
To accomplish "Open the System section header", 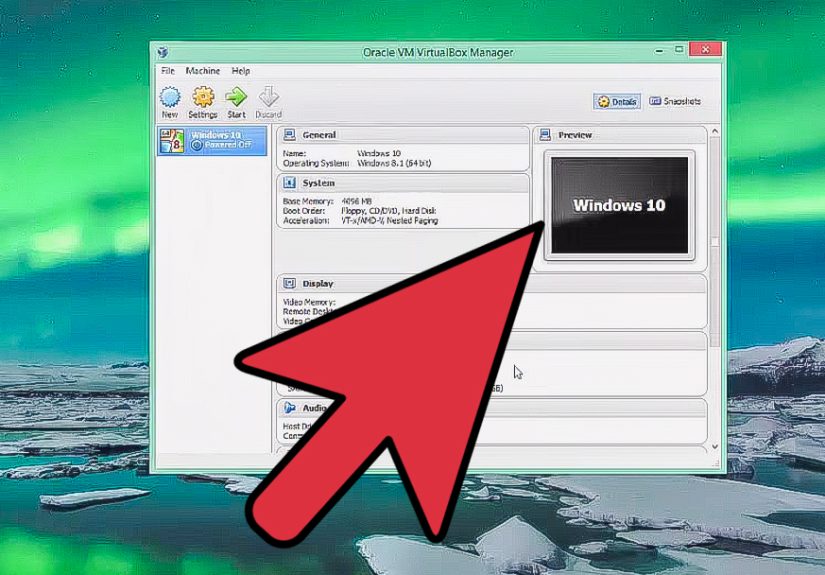I will point(403,183).
